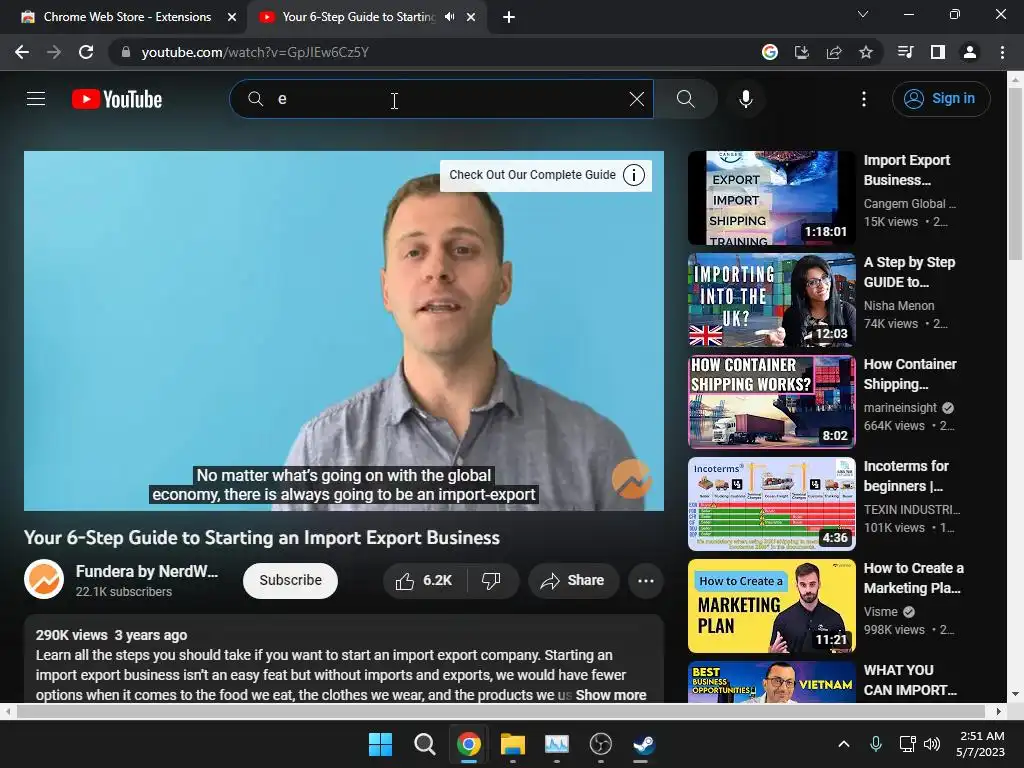Open Fundera by NerdWallet channel name
Screen dimensions: 1024x768
147,571
